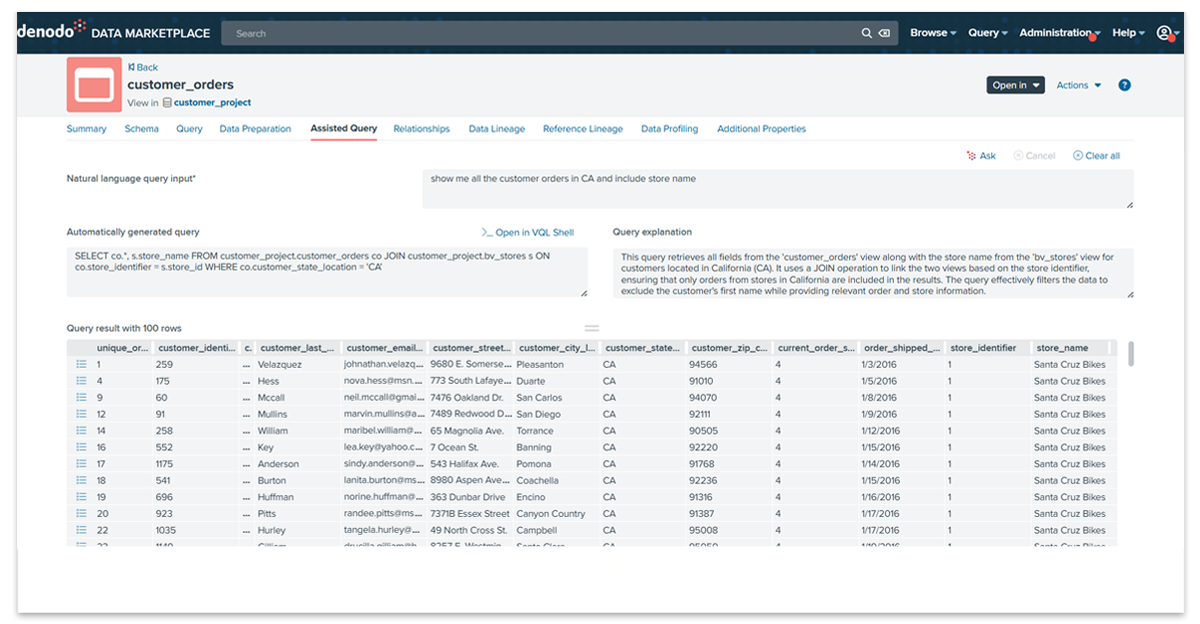Open the user account menu
The width and height of the screenshot is (1200, 624).
[1164, 33]
